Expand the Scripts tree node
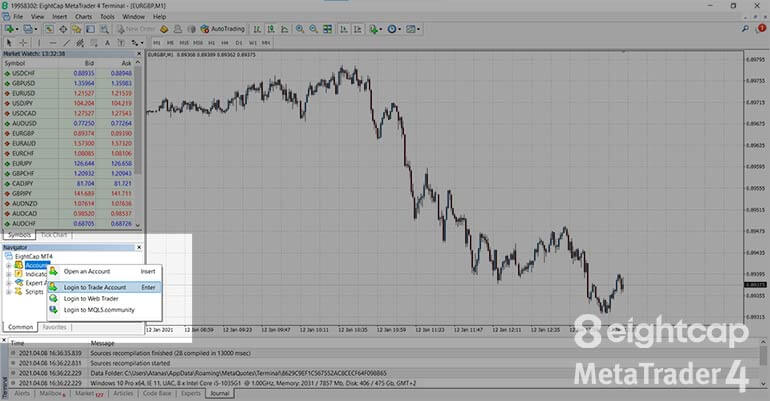Screen dimensions: 770x401 [x=8, y=292]
